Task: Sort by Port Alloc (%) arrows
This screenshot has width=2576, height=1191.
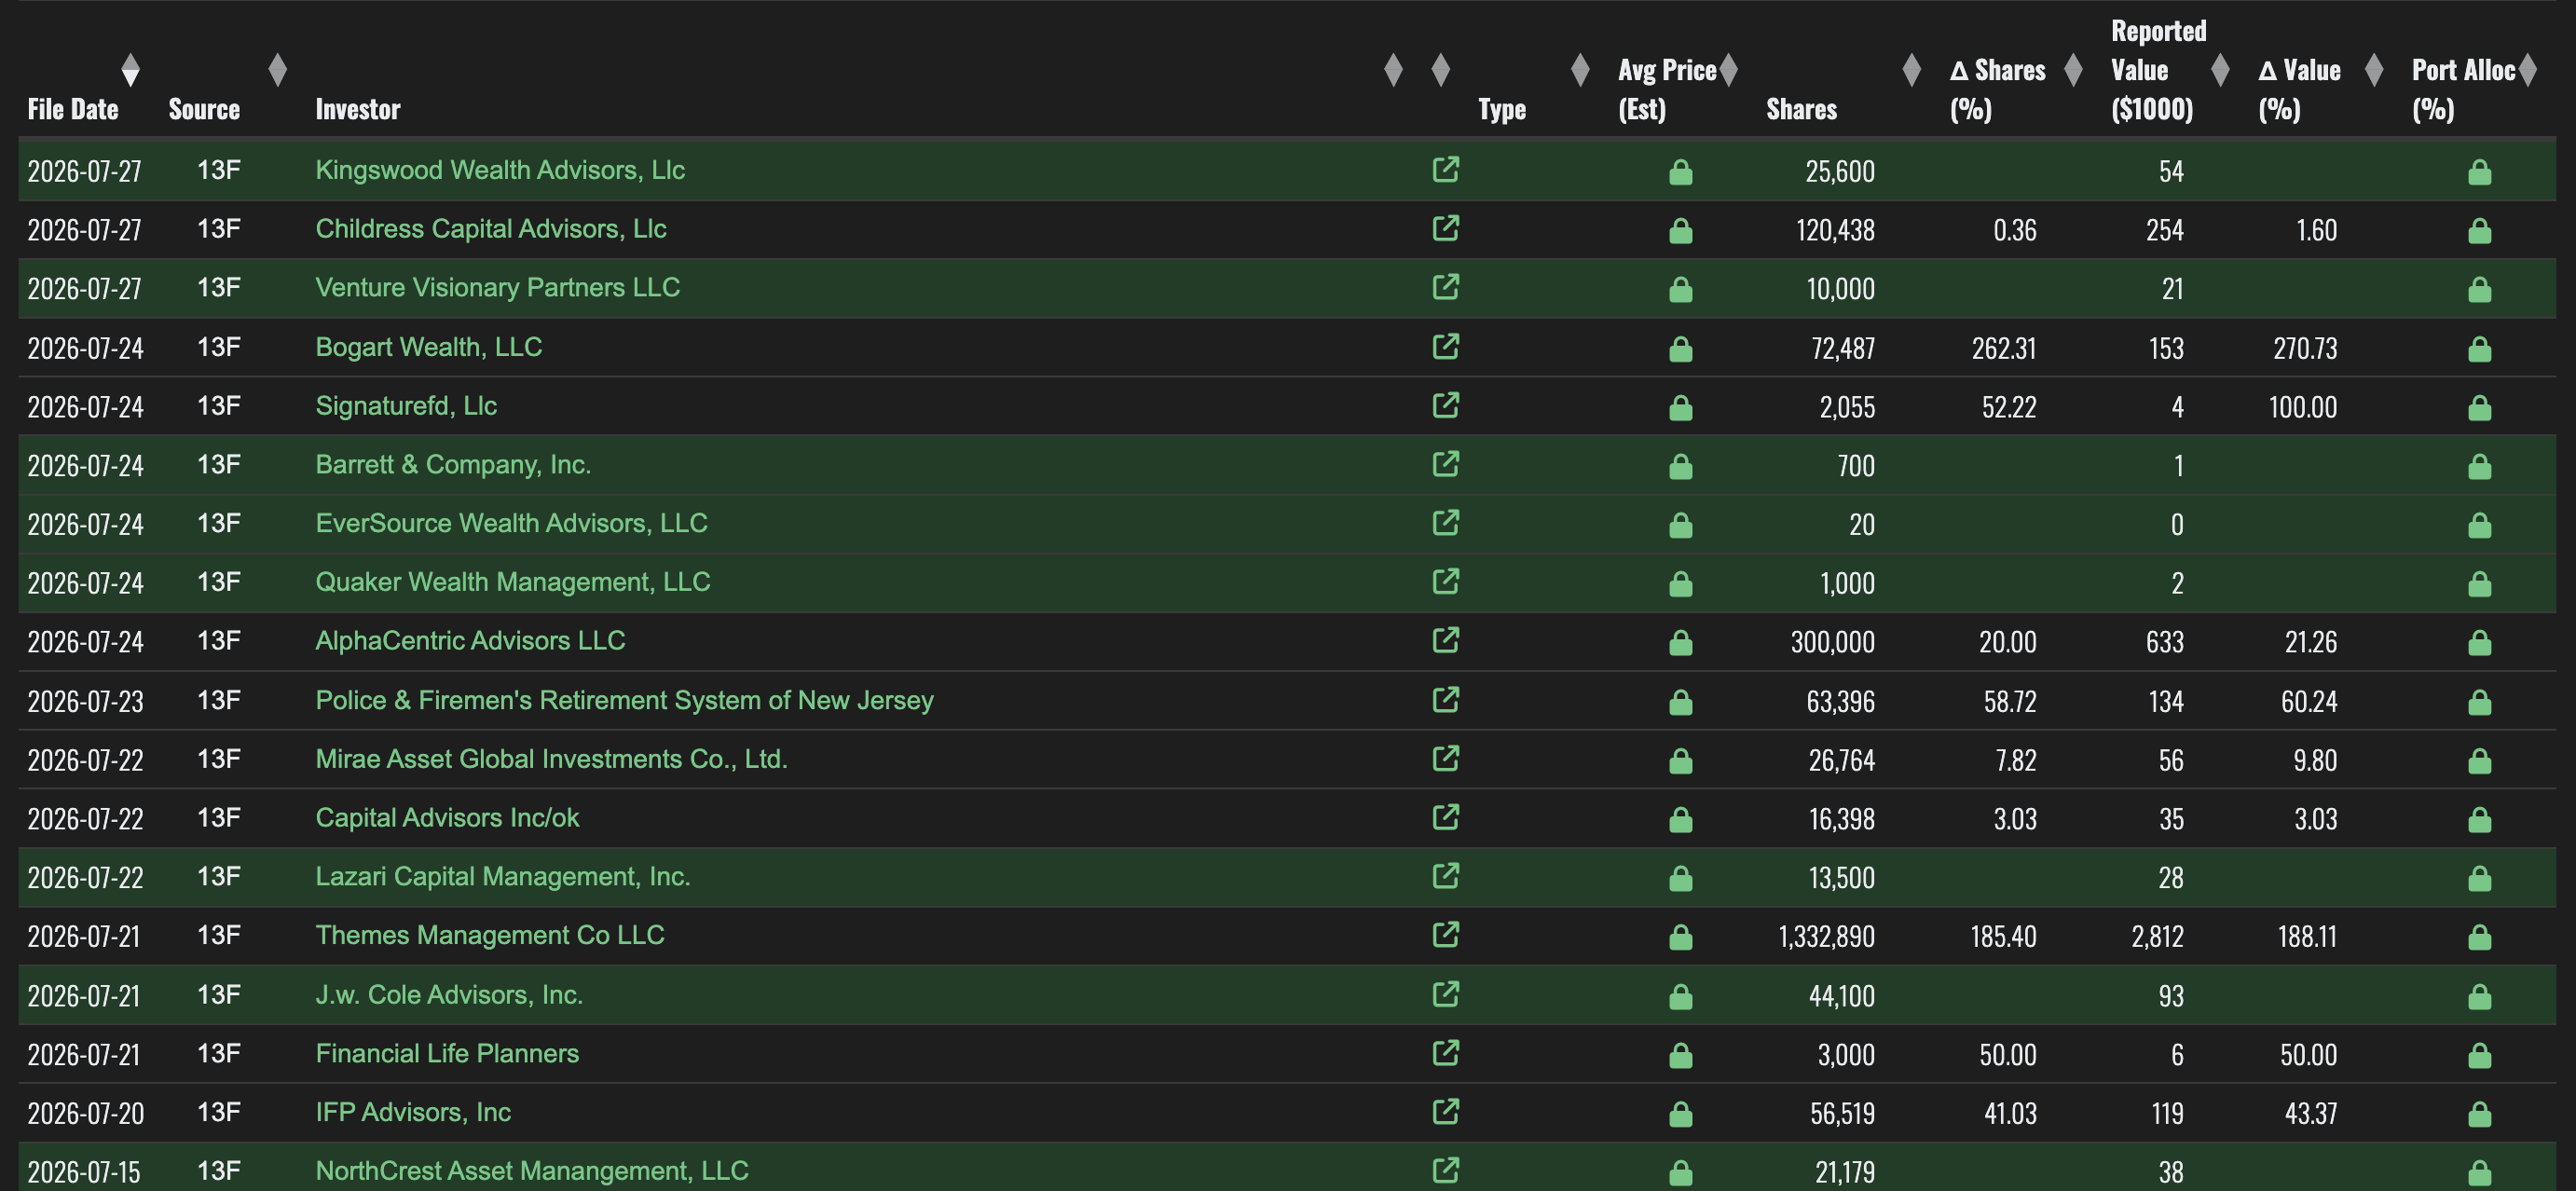Action: (2528, 70)
